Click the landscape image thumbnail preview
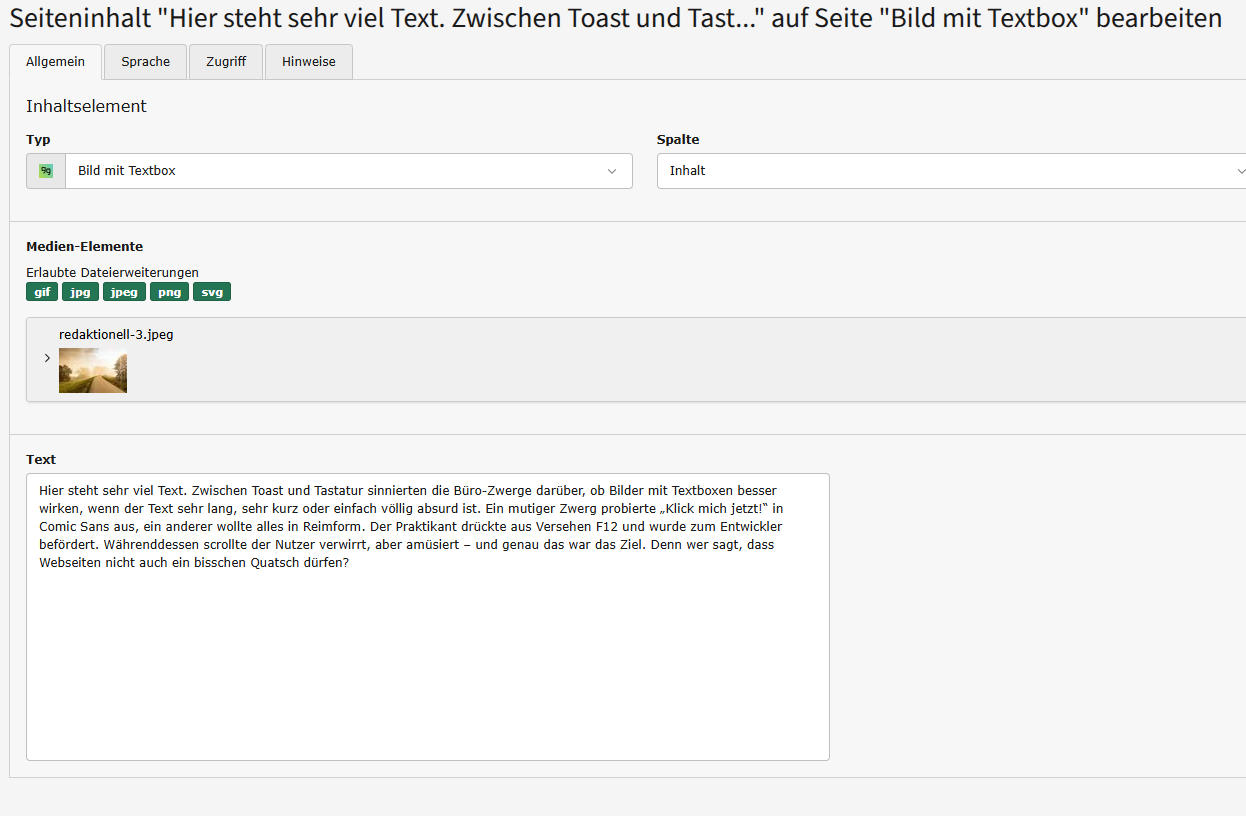 click(93, 370)
